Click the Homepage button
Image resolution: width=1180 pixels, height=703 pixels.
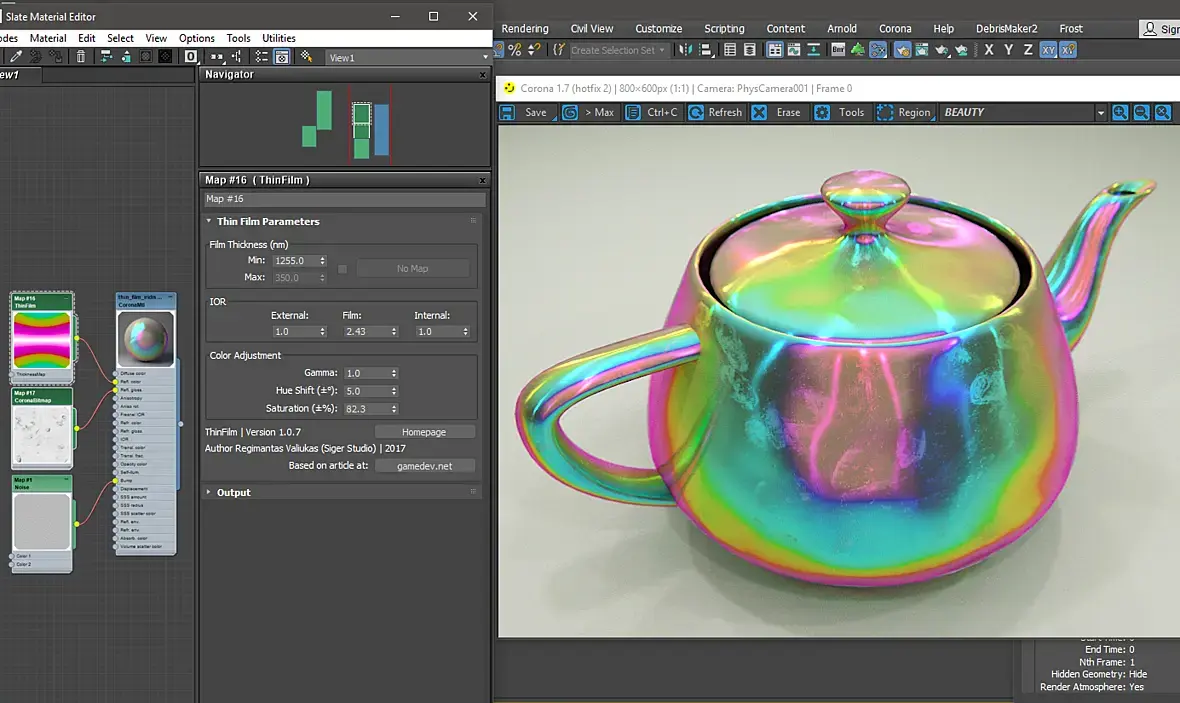[x=424, y=432]
